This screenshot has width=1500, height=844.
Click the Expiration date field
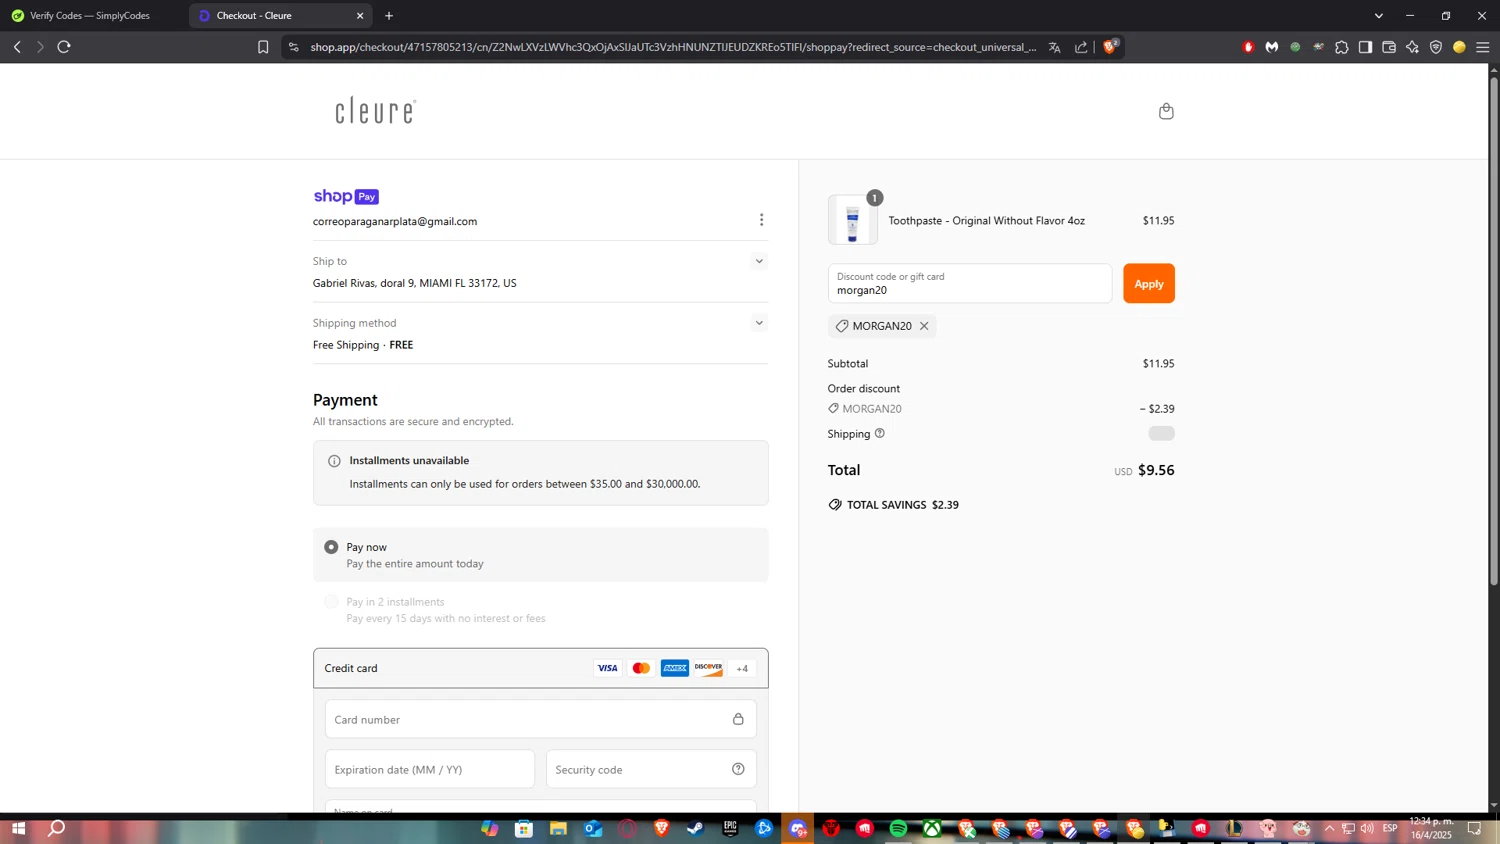[430, 769]
